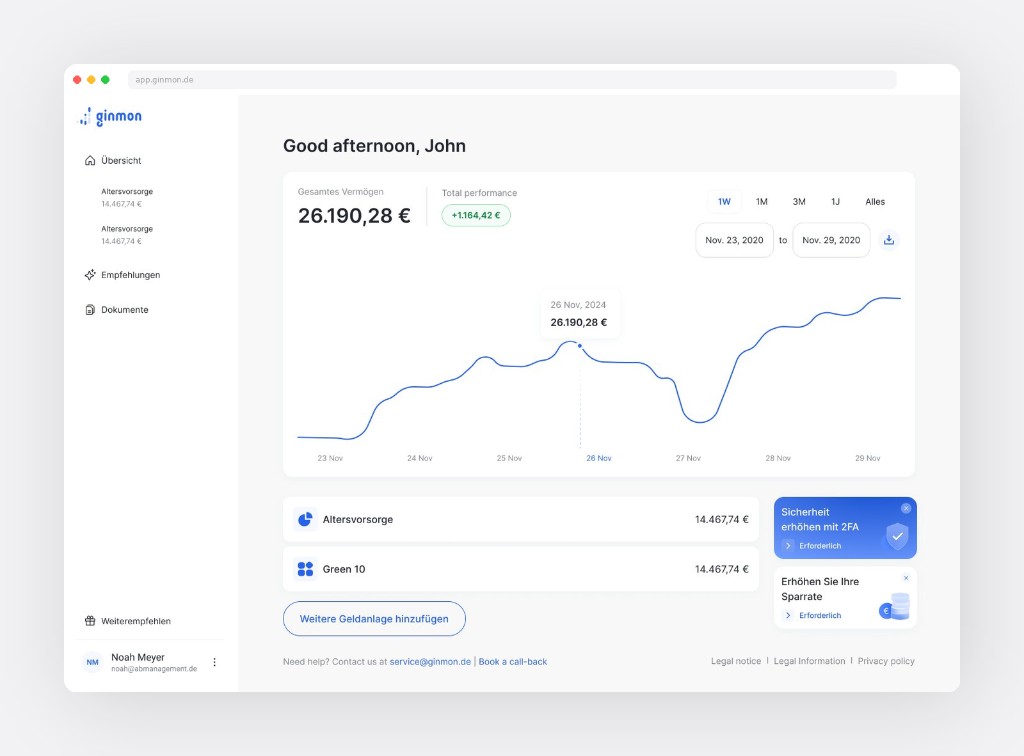The image size is (1024, 756).
Task: Click the Weiterempfehlen gift icon
Action: (x=89, y=620)
